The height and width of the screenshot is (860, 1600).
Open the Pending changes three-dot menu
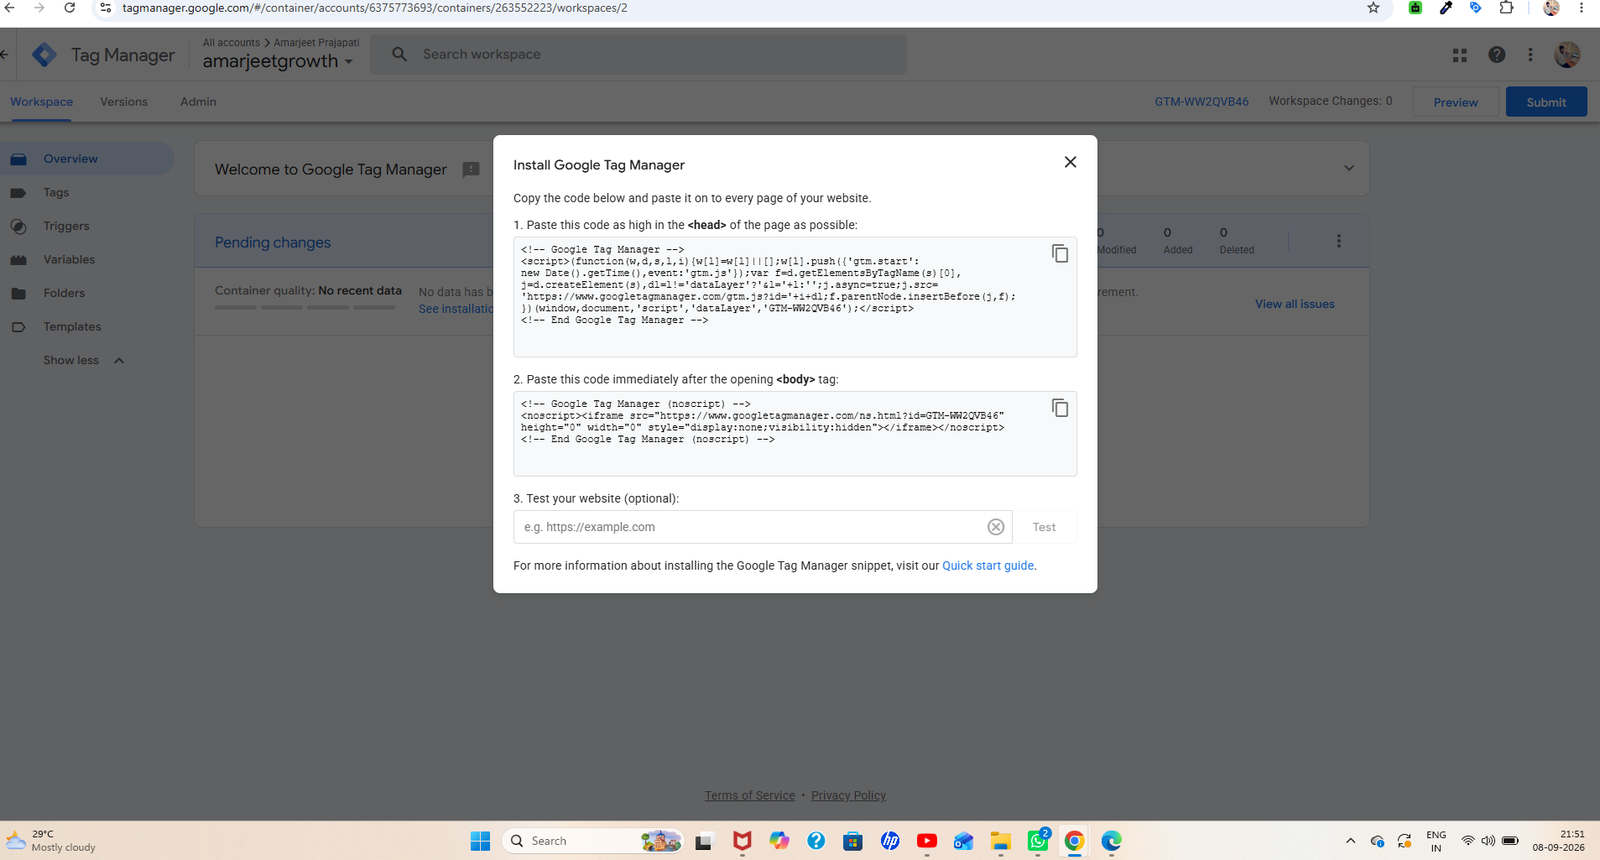coord(1339,241)
